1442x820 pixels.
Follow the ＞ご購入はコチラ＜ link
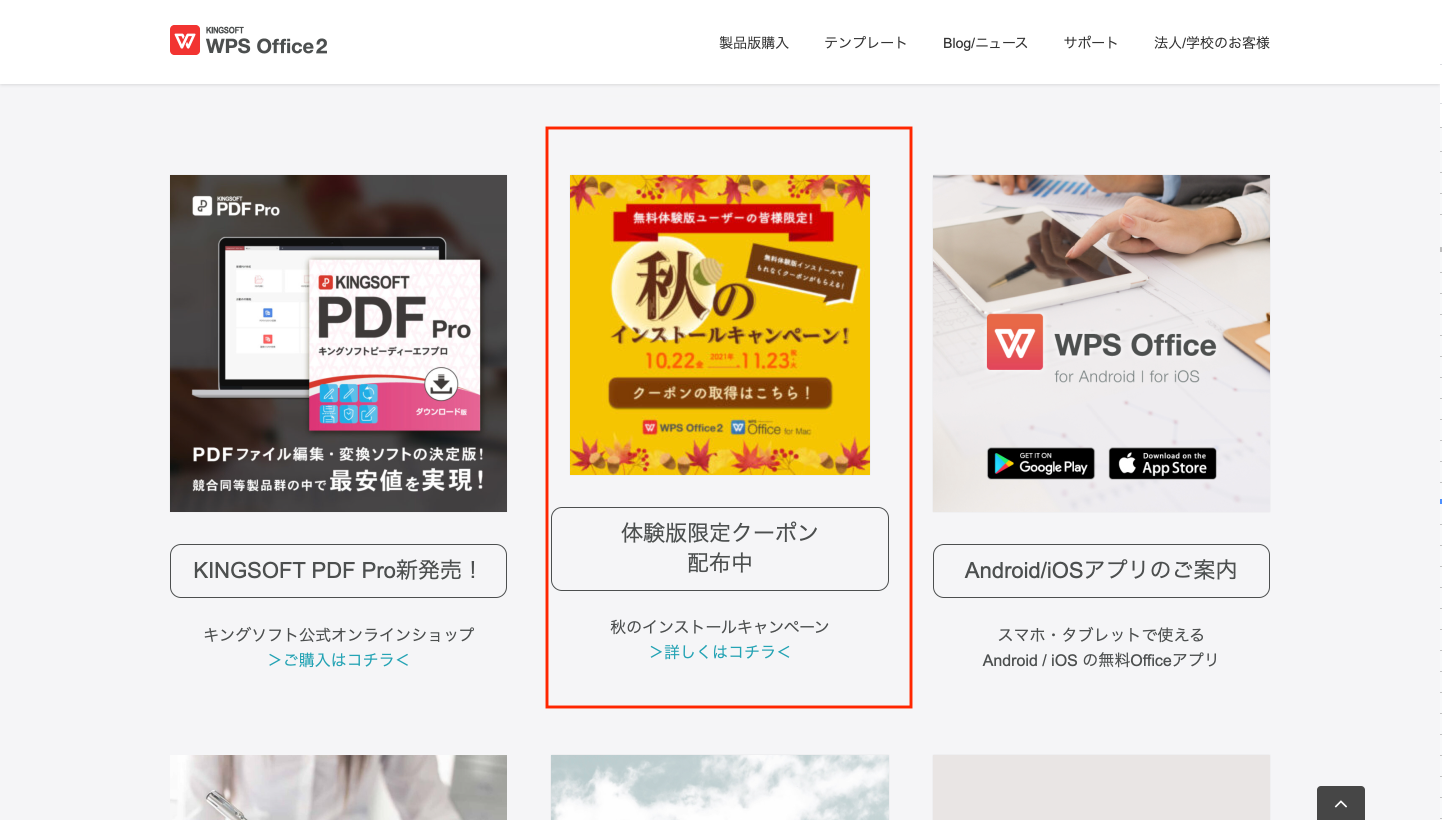(338, 660)
